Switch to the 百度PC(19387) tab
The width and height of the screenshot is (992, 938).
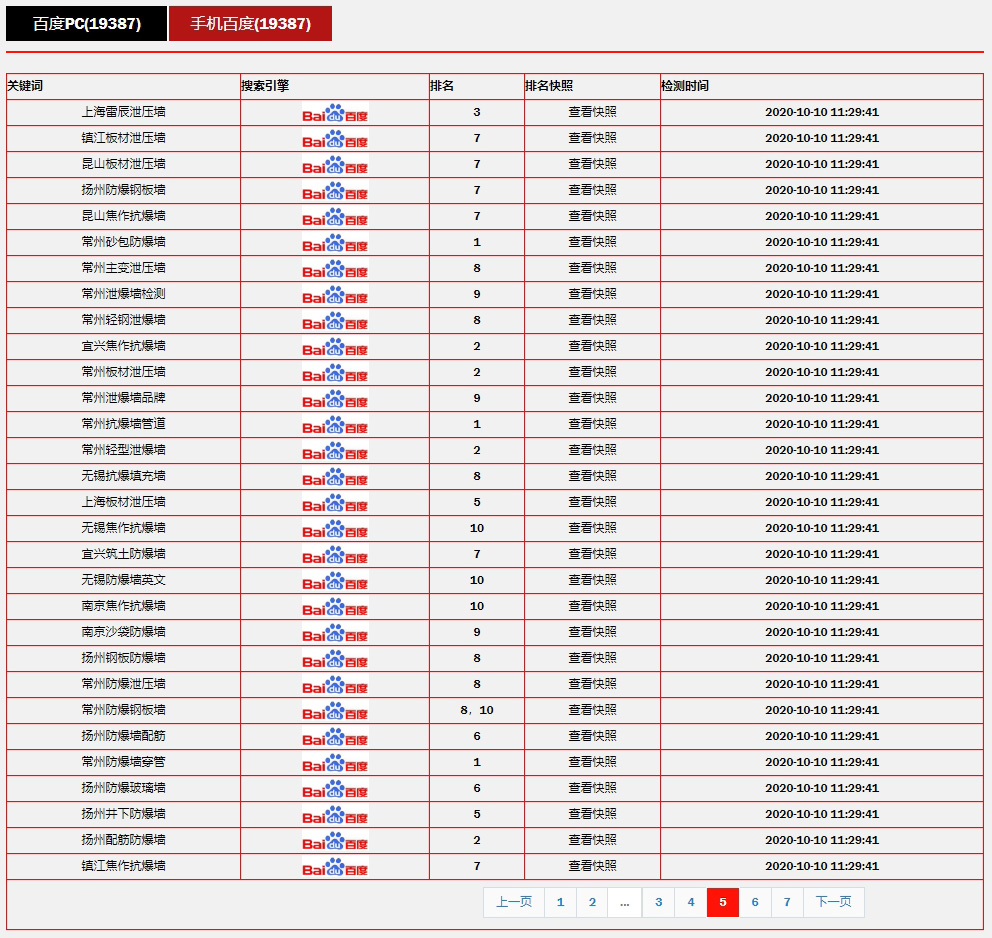click(86, 24)
